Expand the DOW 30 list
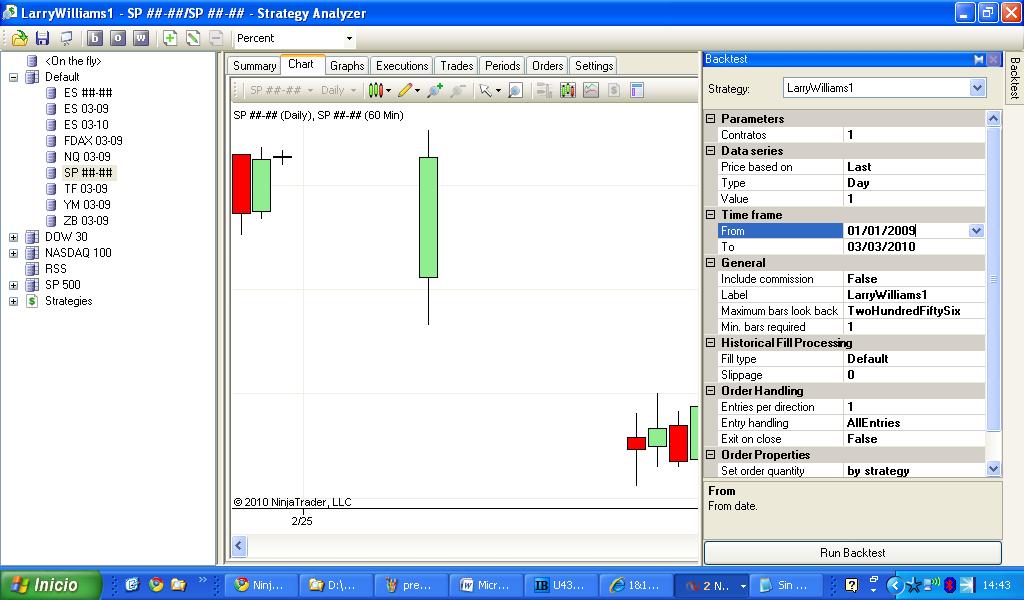This screenshot has height=600, width=1024. (13, 237)
